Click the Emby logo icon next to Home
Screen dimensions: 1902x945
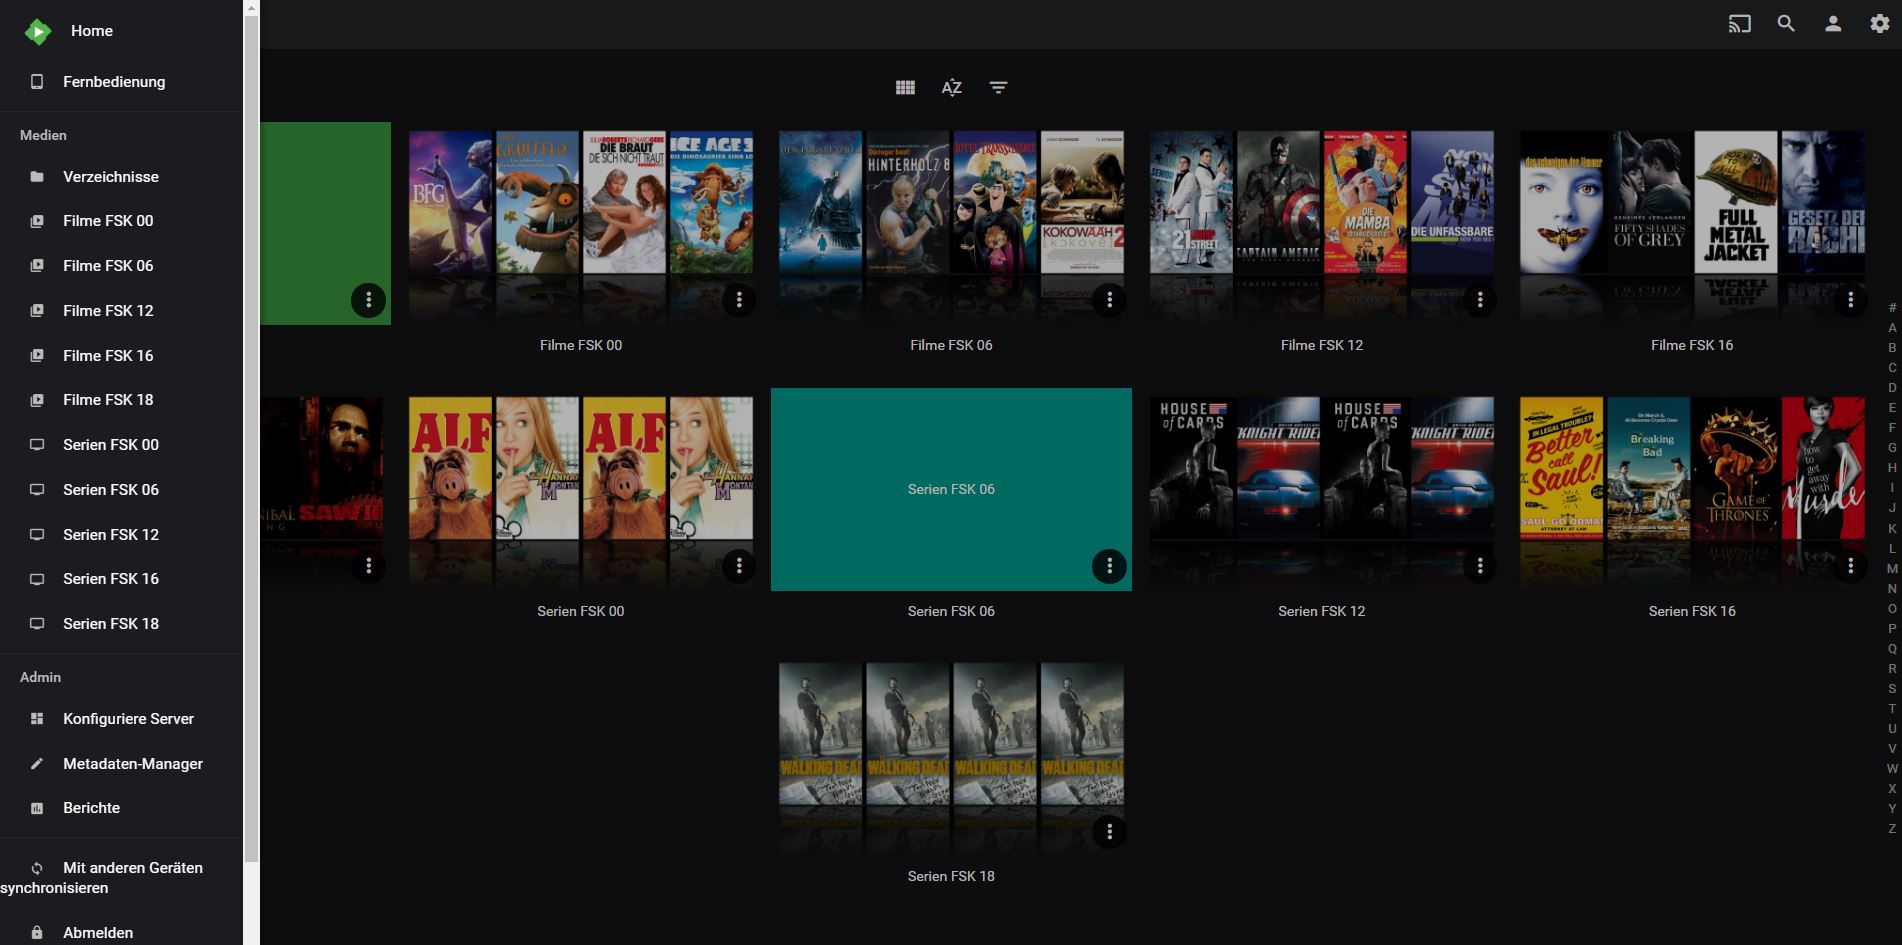point(38,32)
